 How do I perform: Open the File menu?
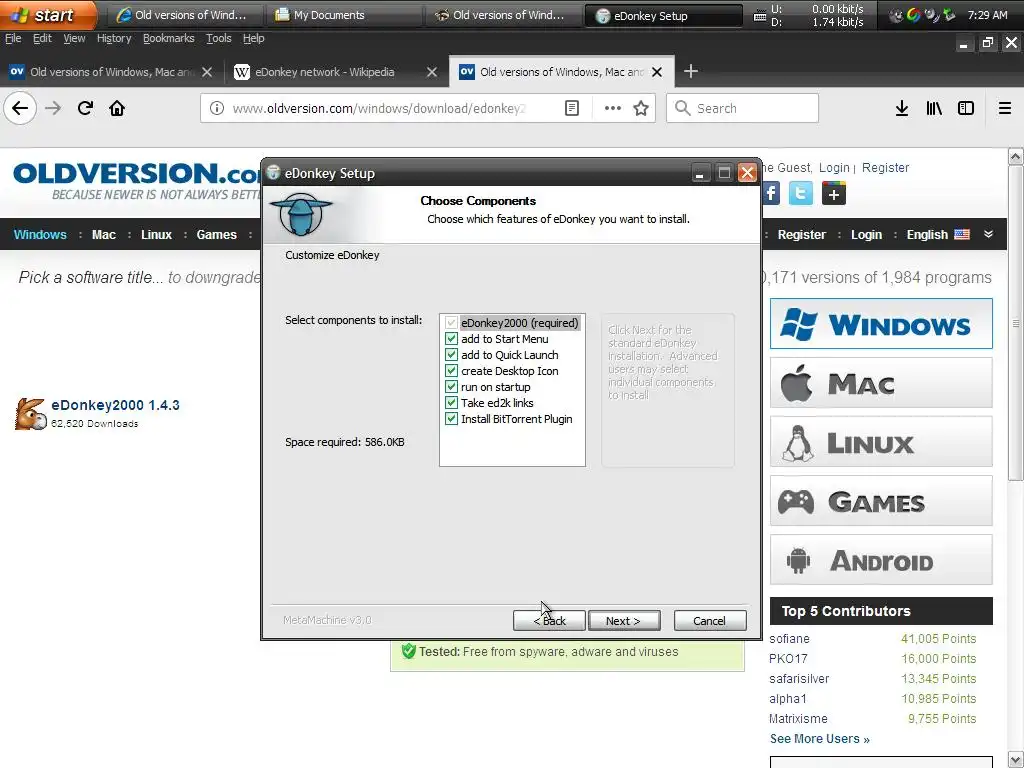pyautogui.click(x=13, y=39)
